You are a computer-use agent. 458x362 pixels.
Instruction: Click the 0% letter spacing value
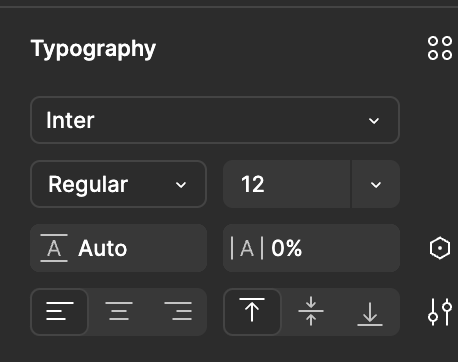coord(287,248)
